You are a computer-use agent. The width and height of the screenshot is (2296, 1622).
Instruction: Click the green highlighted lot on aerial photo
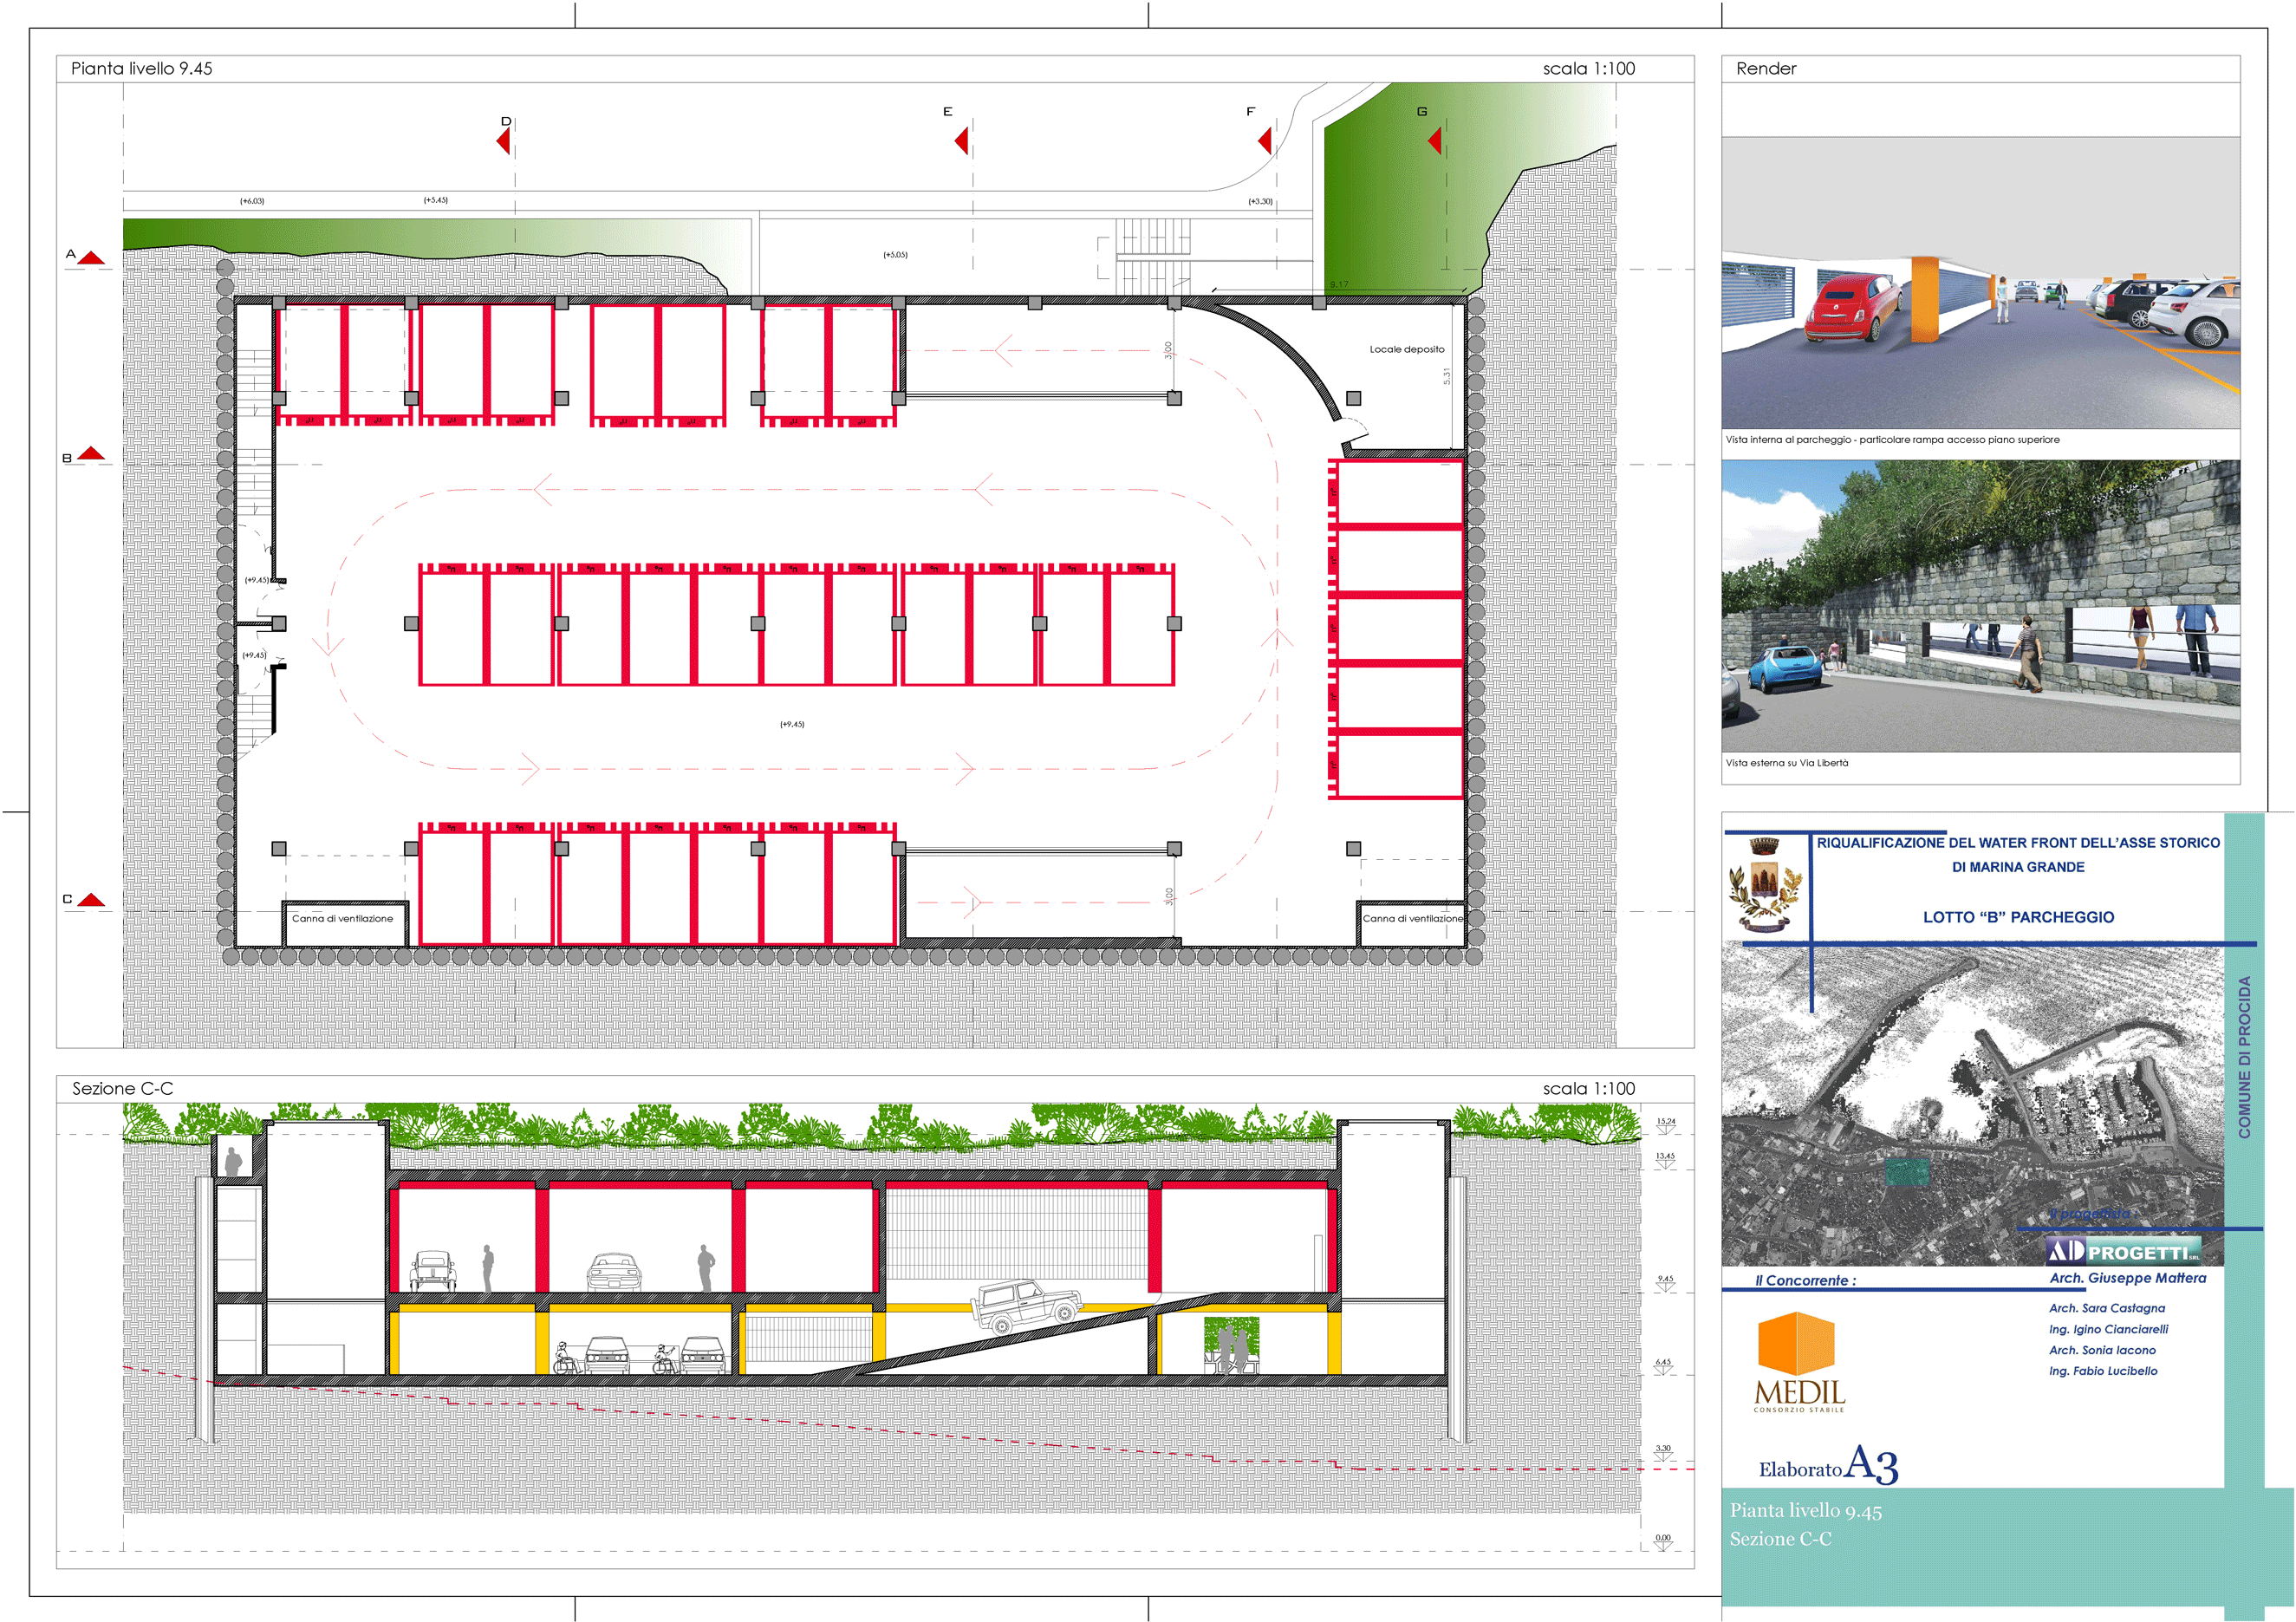[1907, 1173]
